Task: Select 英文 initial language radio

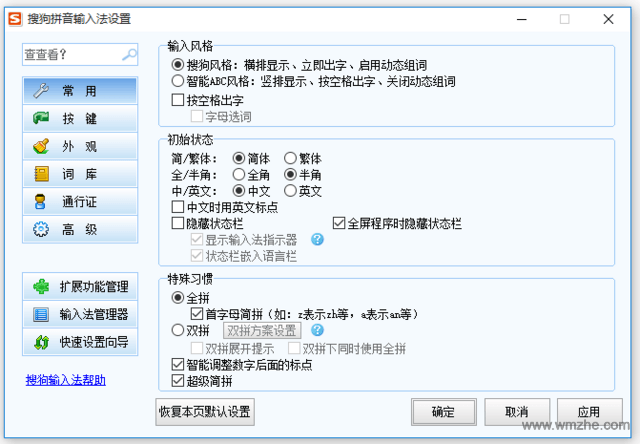Action: 290,191
